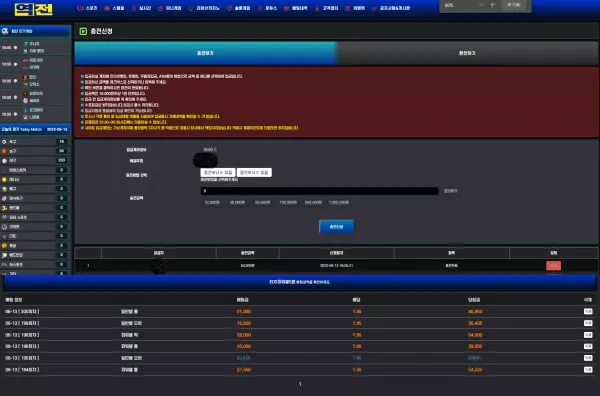Add the 1,000,000원 quick amount
Image resolution: width=600 pixels, height=396 pixels.
(x=339, y=202)
